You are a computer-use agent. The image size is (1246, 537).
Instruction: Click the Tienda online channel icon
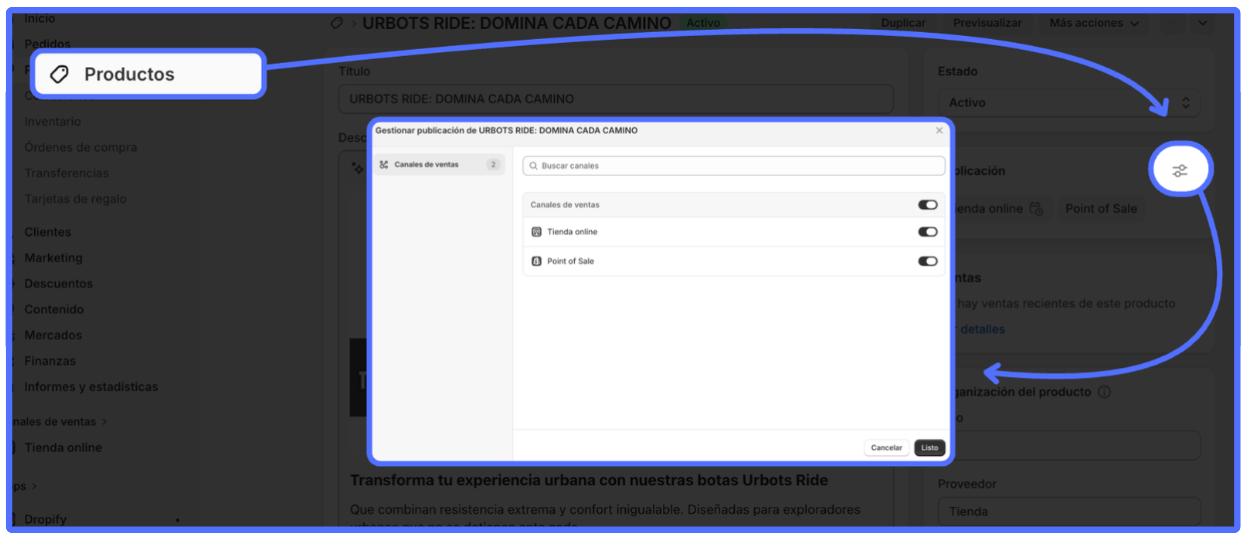[536, 232]
